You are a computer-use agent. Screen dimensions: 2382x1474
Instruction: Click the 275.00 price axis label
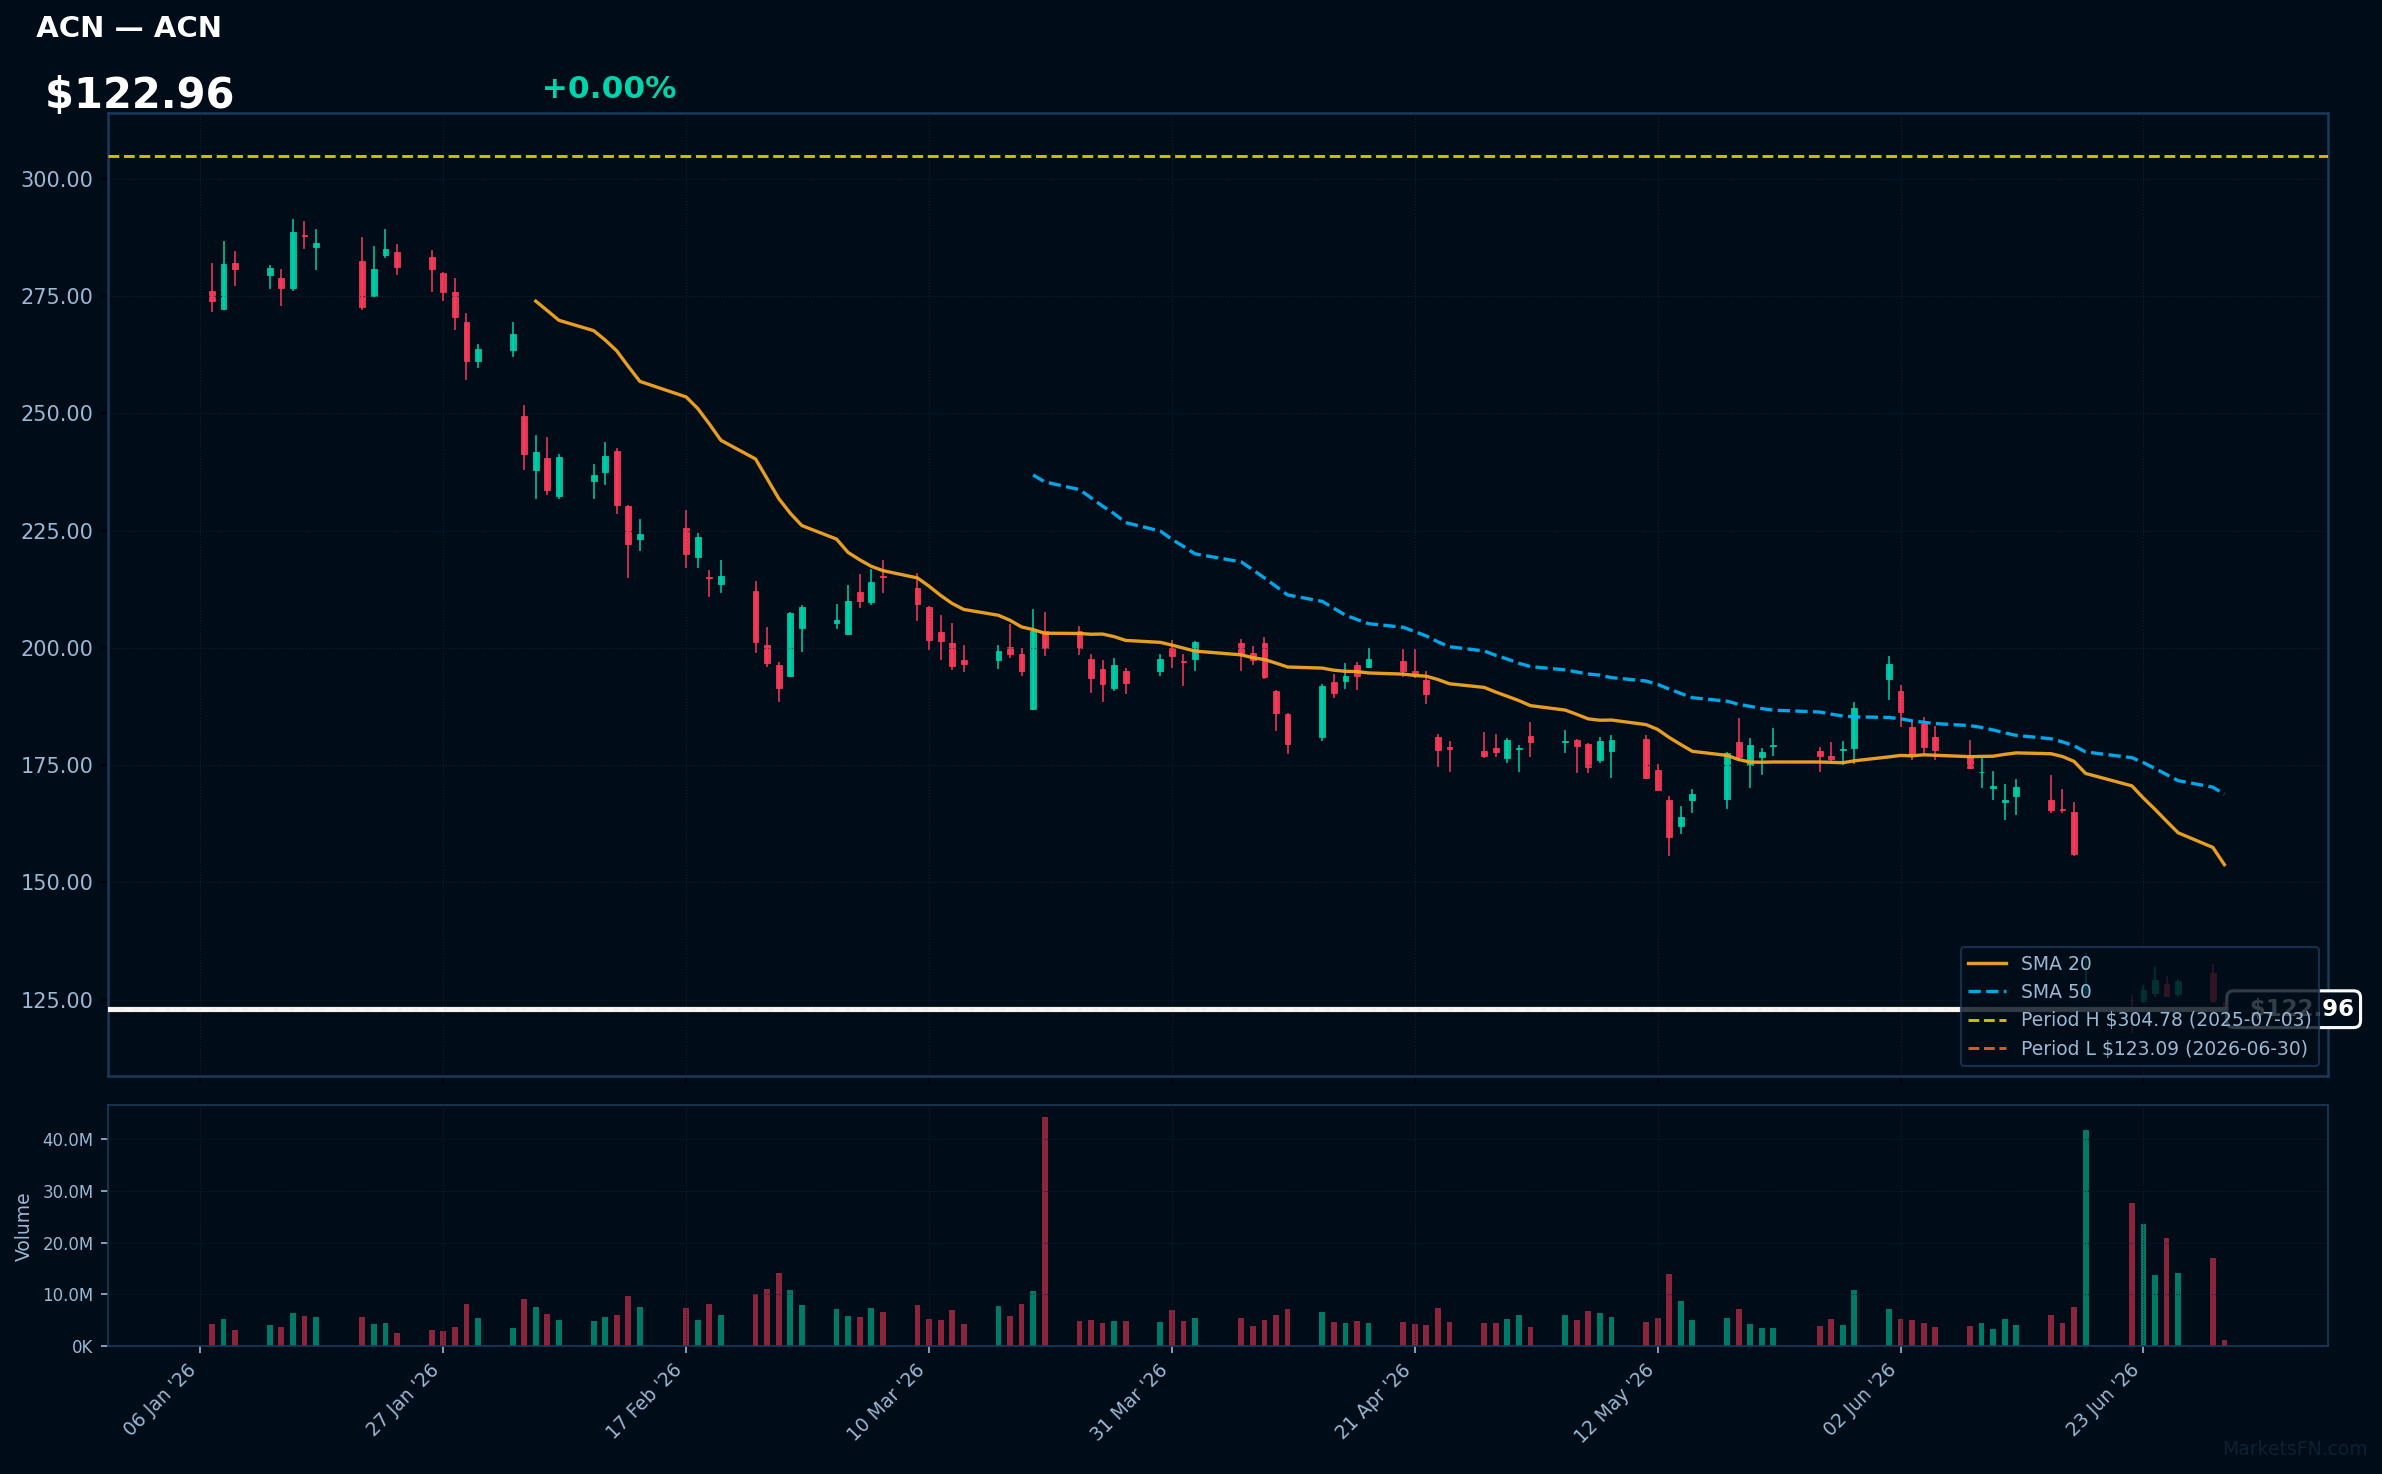point(57,297)
